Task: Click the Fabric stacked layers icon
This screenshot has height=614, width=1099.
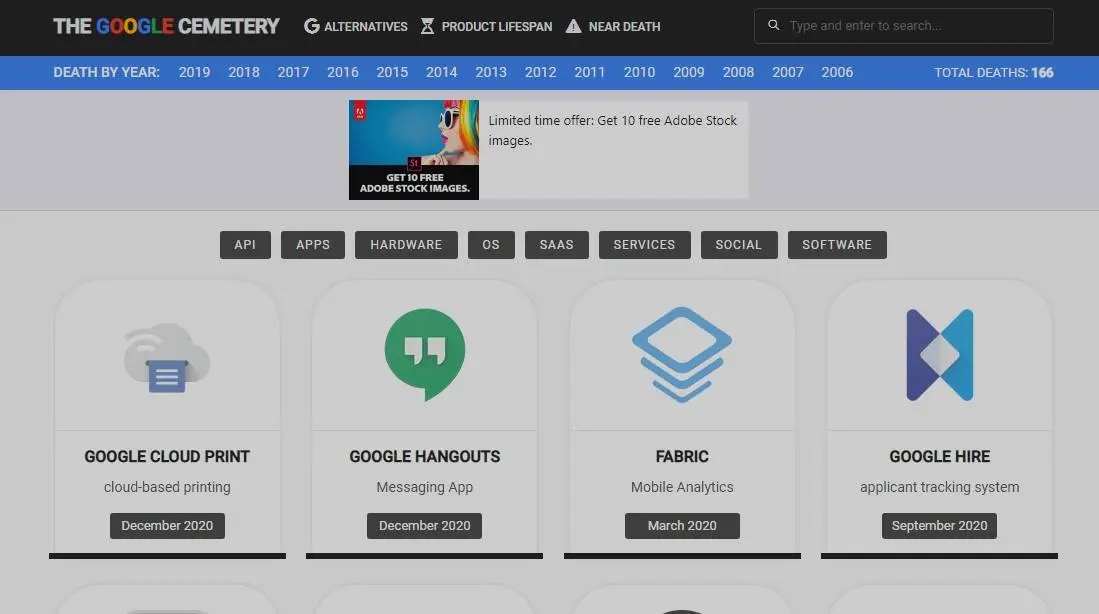Action: (x=682, y=355)
